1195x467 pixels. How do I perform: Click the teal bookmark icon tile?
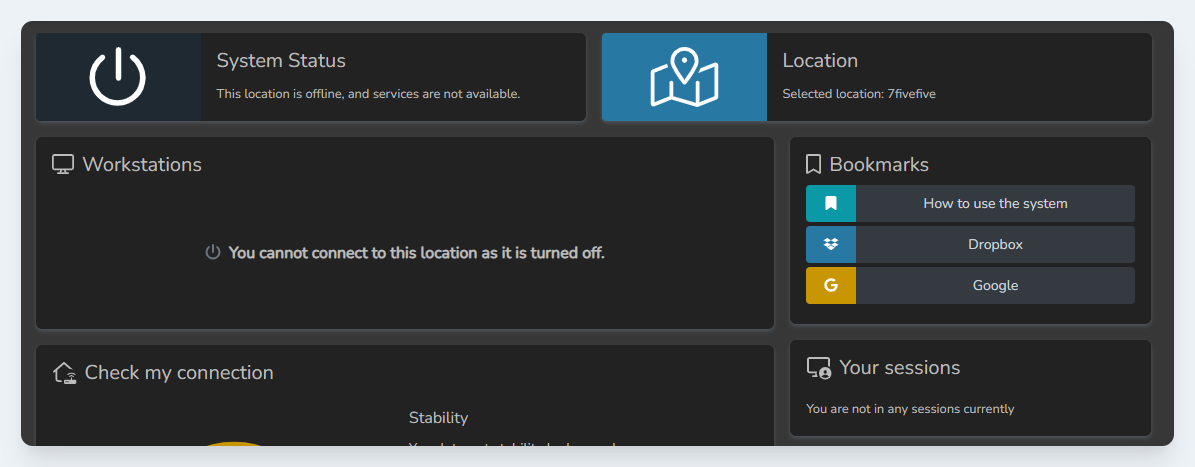(x=831, y=203)
